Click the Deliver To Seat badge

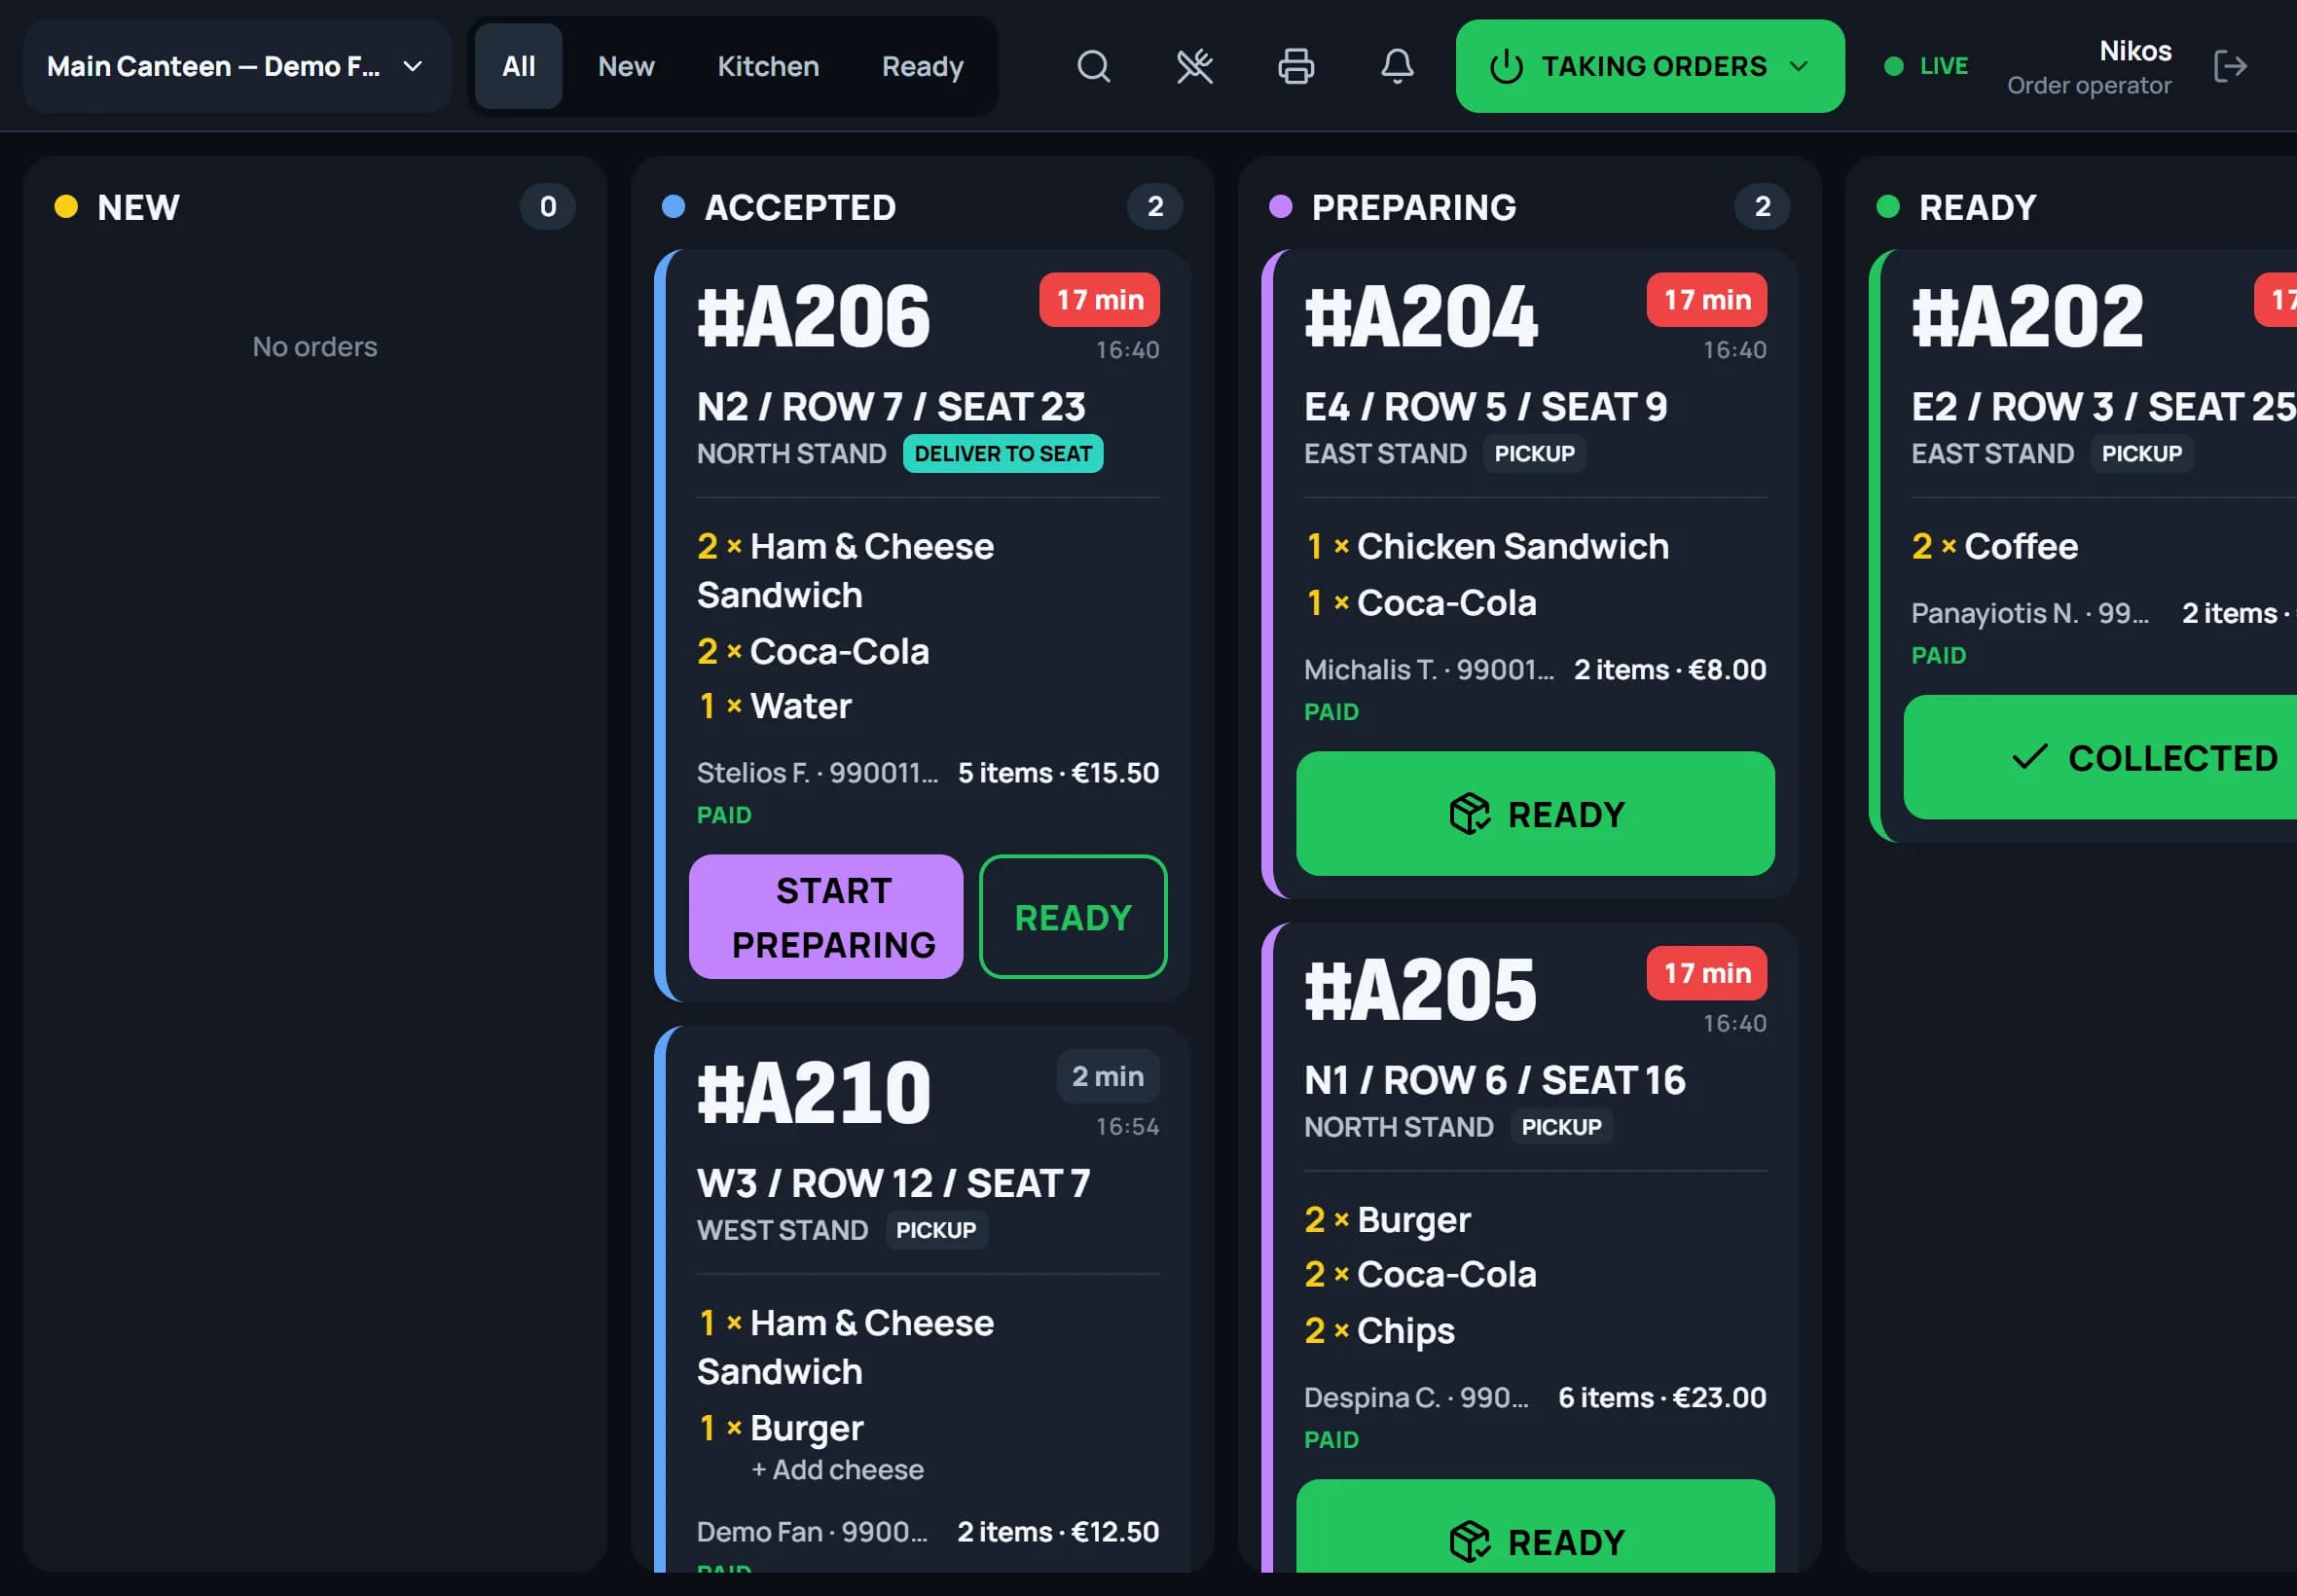[1003, 454]
